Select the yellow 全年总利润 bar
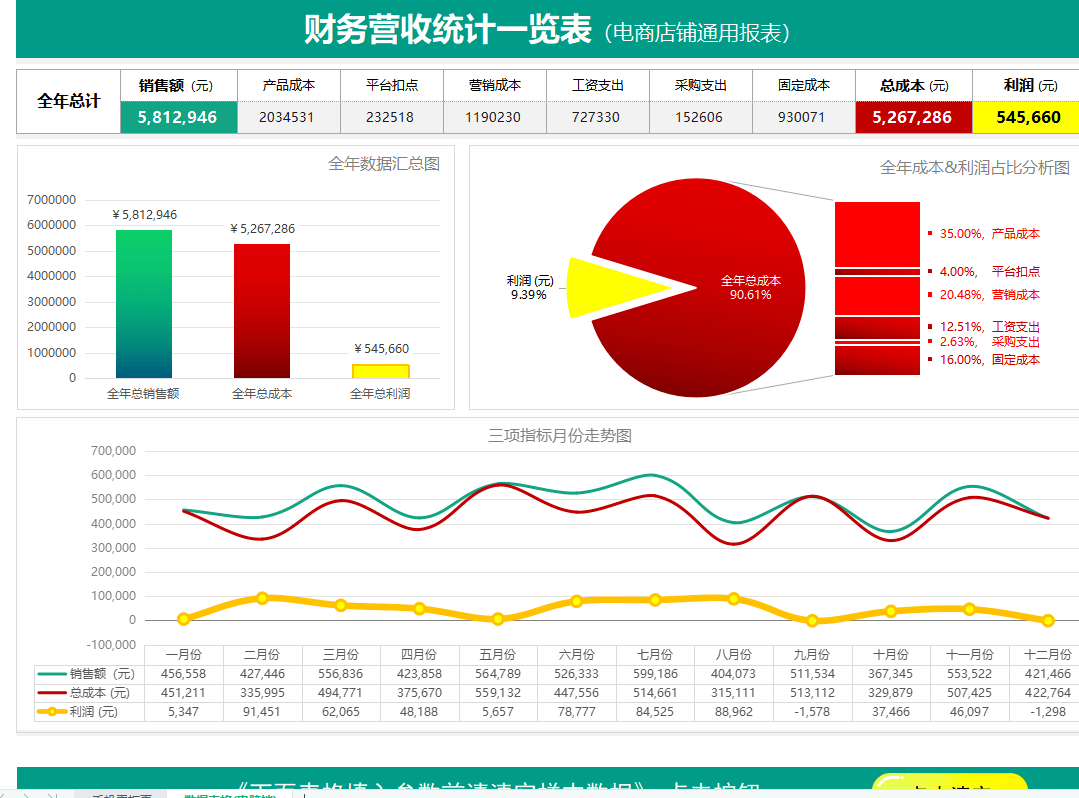This screenshot has height=798, width=1079. tap(381, 371)
